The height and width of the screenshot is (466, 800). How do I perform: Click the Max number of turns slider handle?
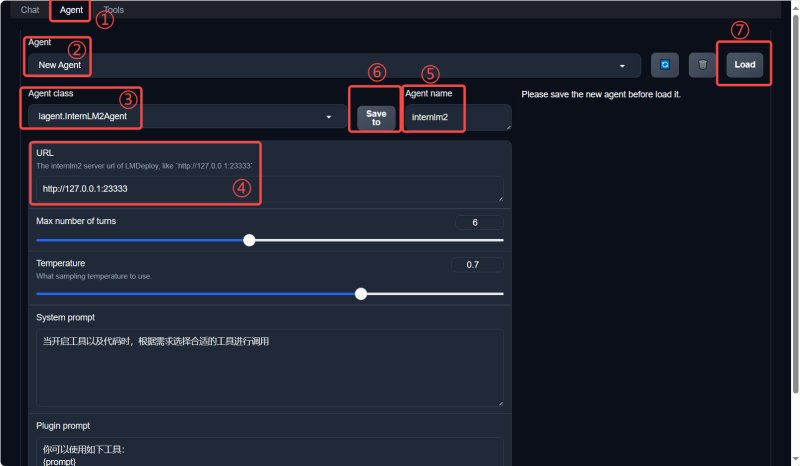pos(249,240)
